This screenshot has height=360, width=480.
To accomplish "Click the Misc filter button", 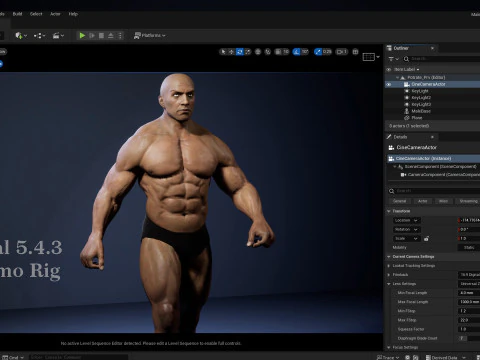I will 443,201.
